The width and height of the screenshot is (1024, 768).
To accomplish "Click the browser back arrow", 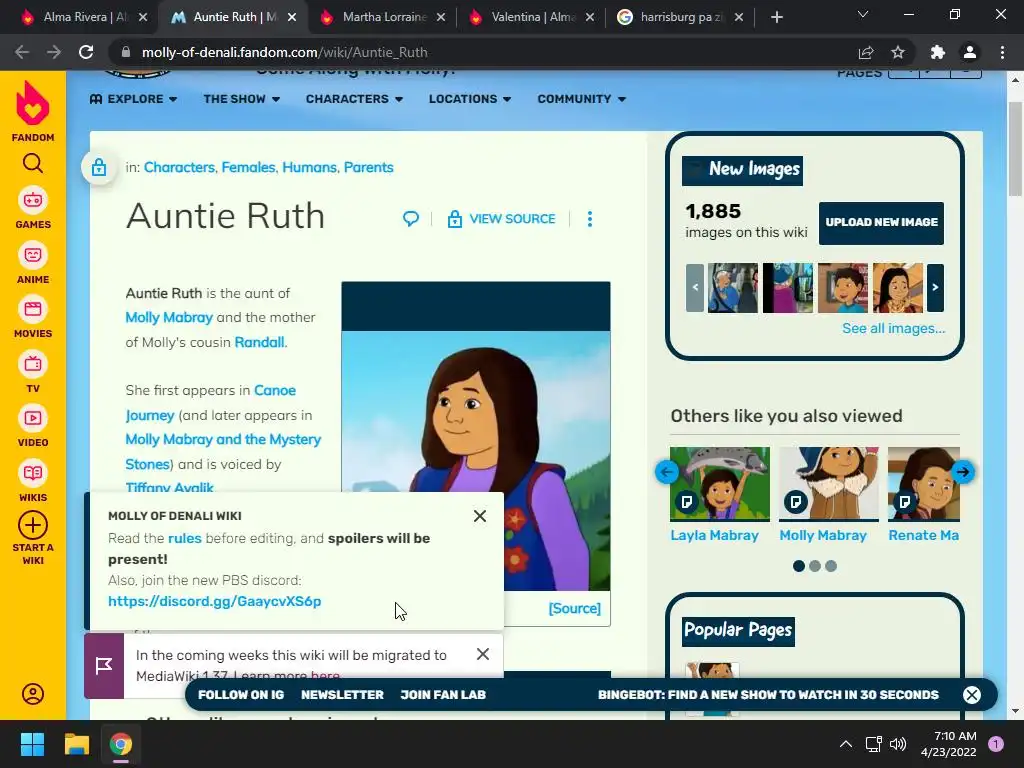I will tap(22, 52).
